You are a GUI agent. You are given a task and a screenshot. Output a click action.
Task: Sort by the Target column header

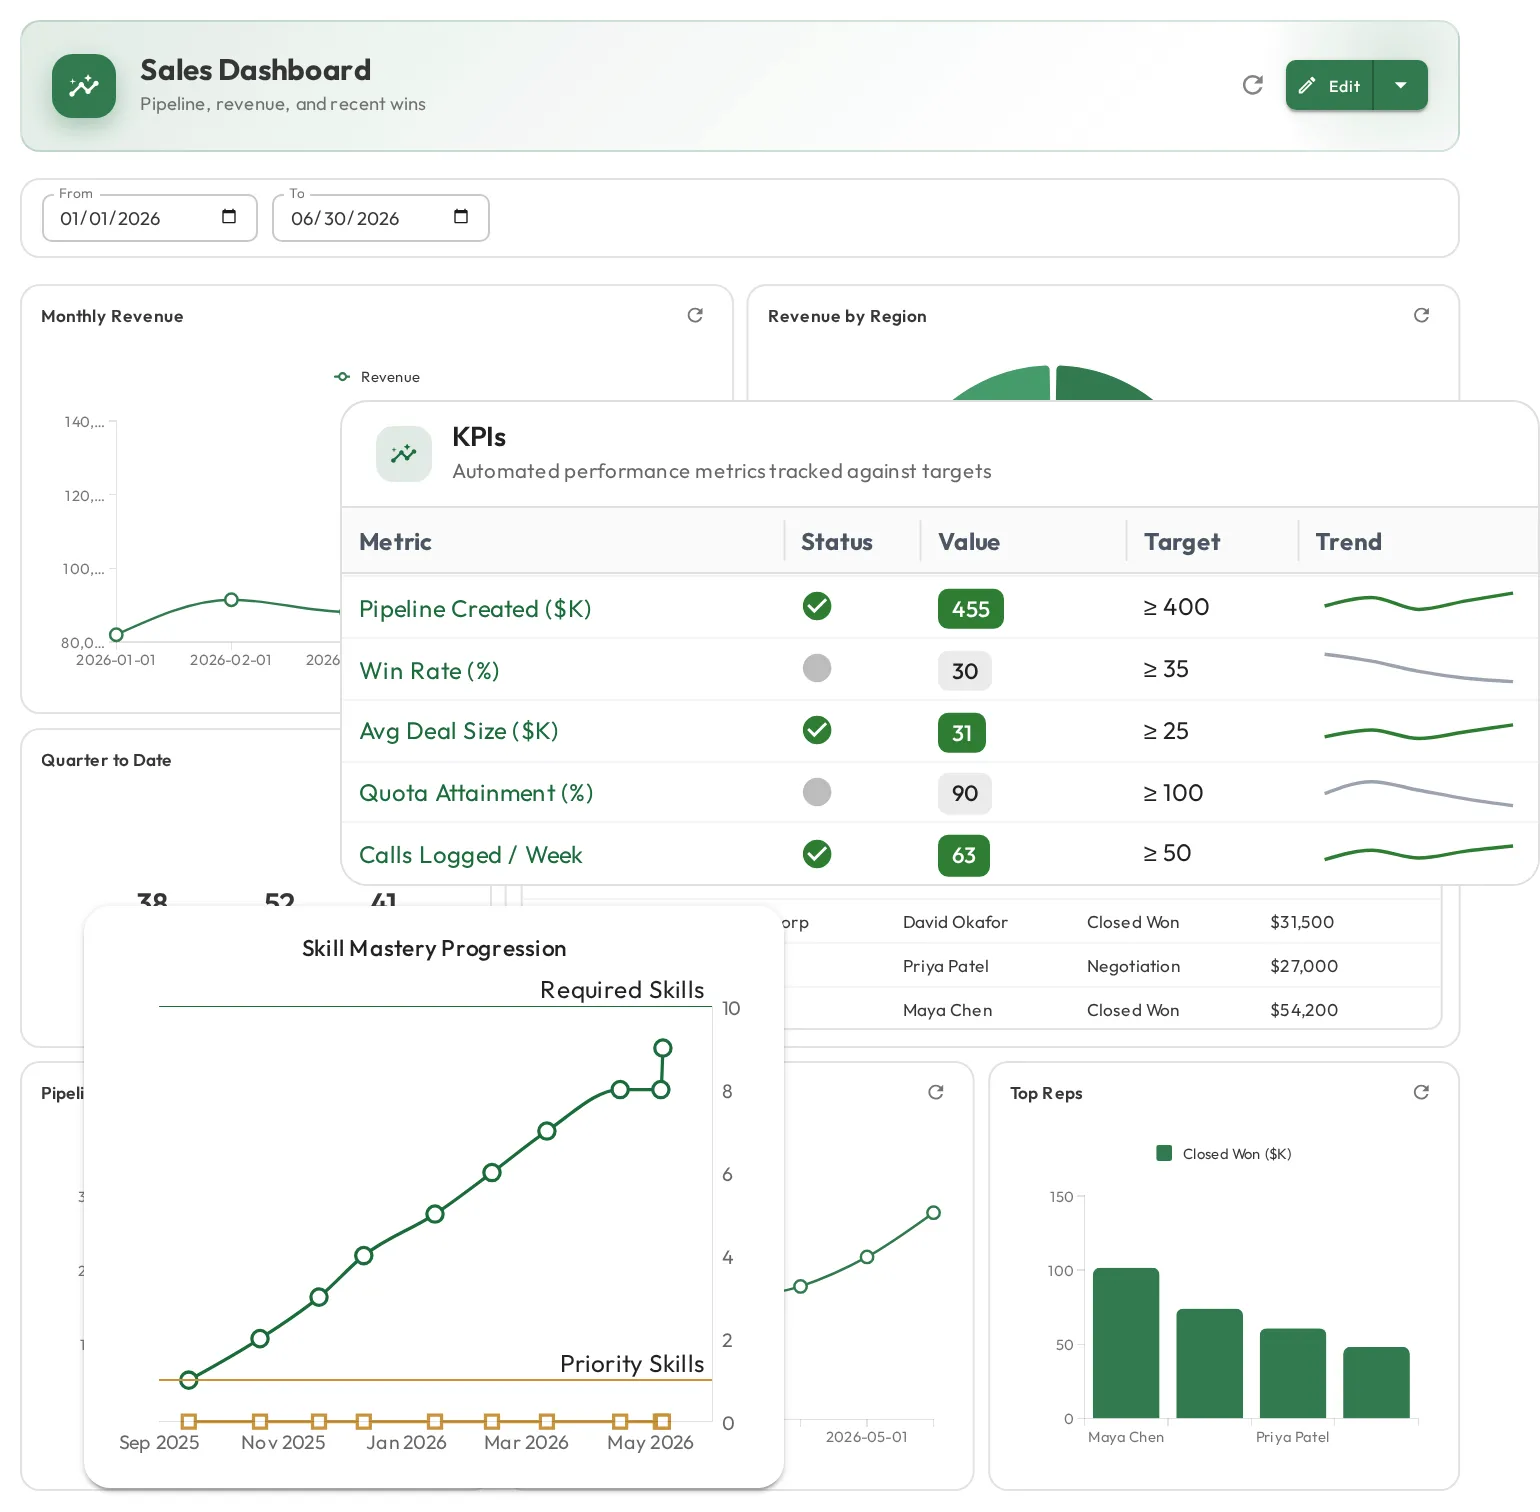(1182, 542)
